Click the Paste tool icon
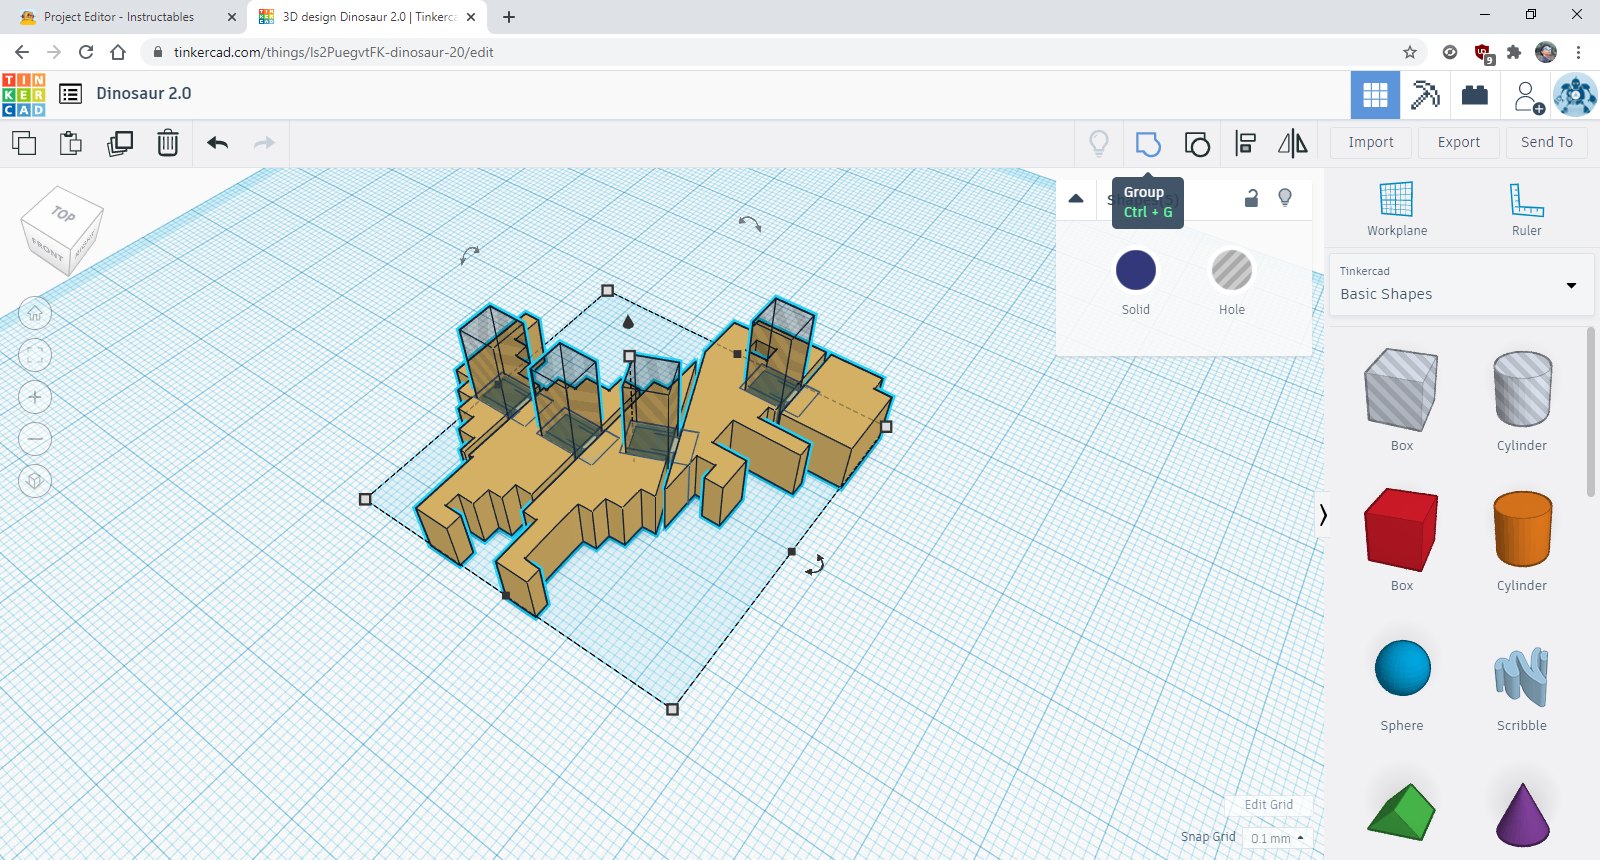 (71, 143)
